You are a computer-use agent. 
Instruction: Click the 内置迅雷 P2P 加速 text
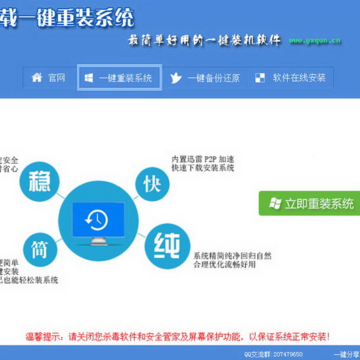pos(203,159)
